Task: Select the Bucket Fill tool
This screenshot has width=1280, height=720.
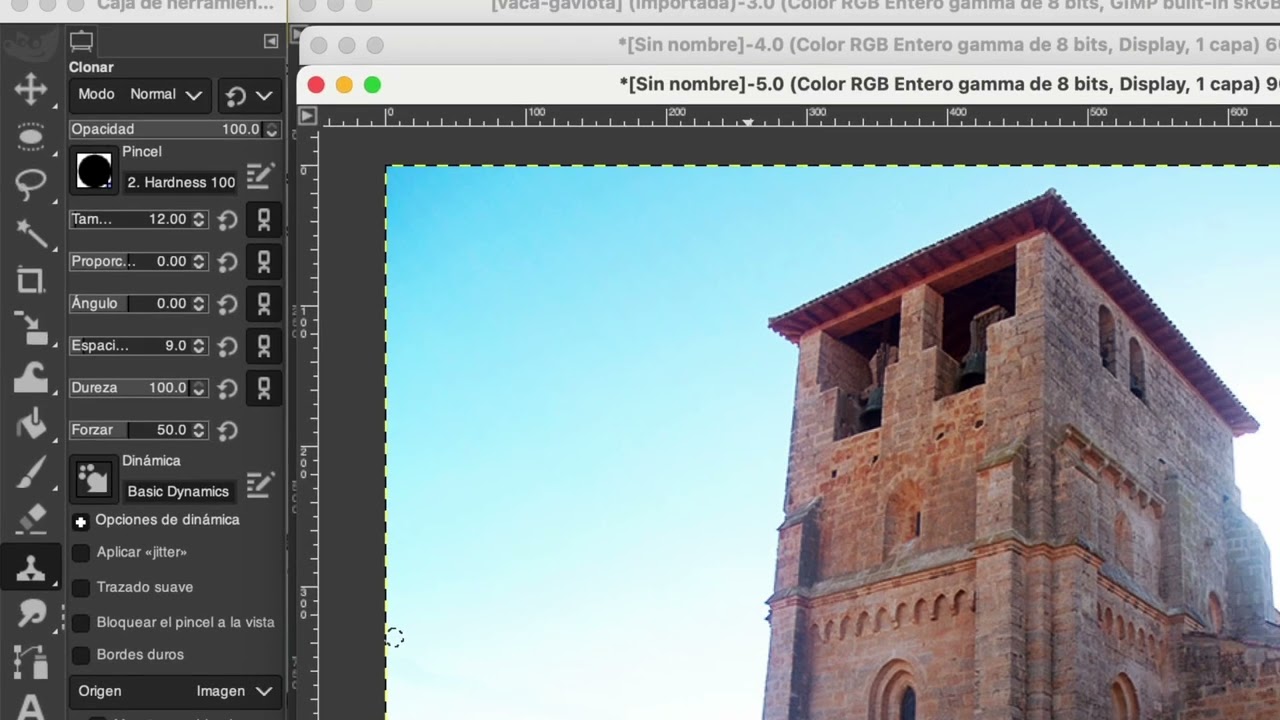Action: (30, 425)
